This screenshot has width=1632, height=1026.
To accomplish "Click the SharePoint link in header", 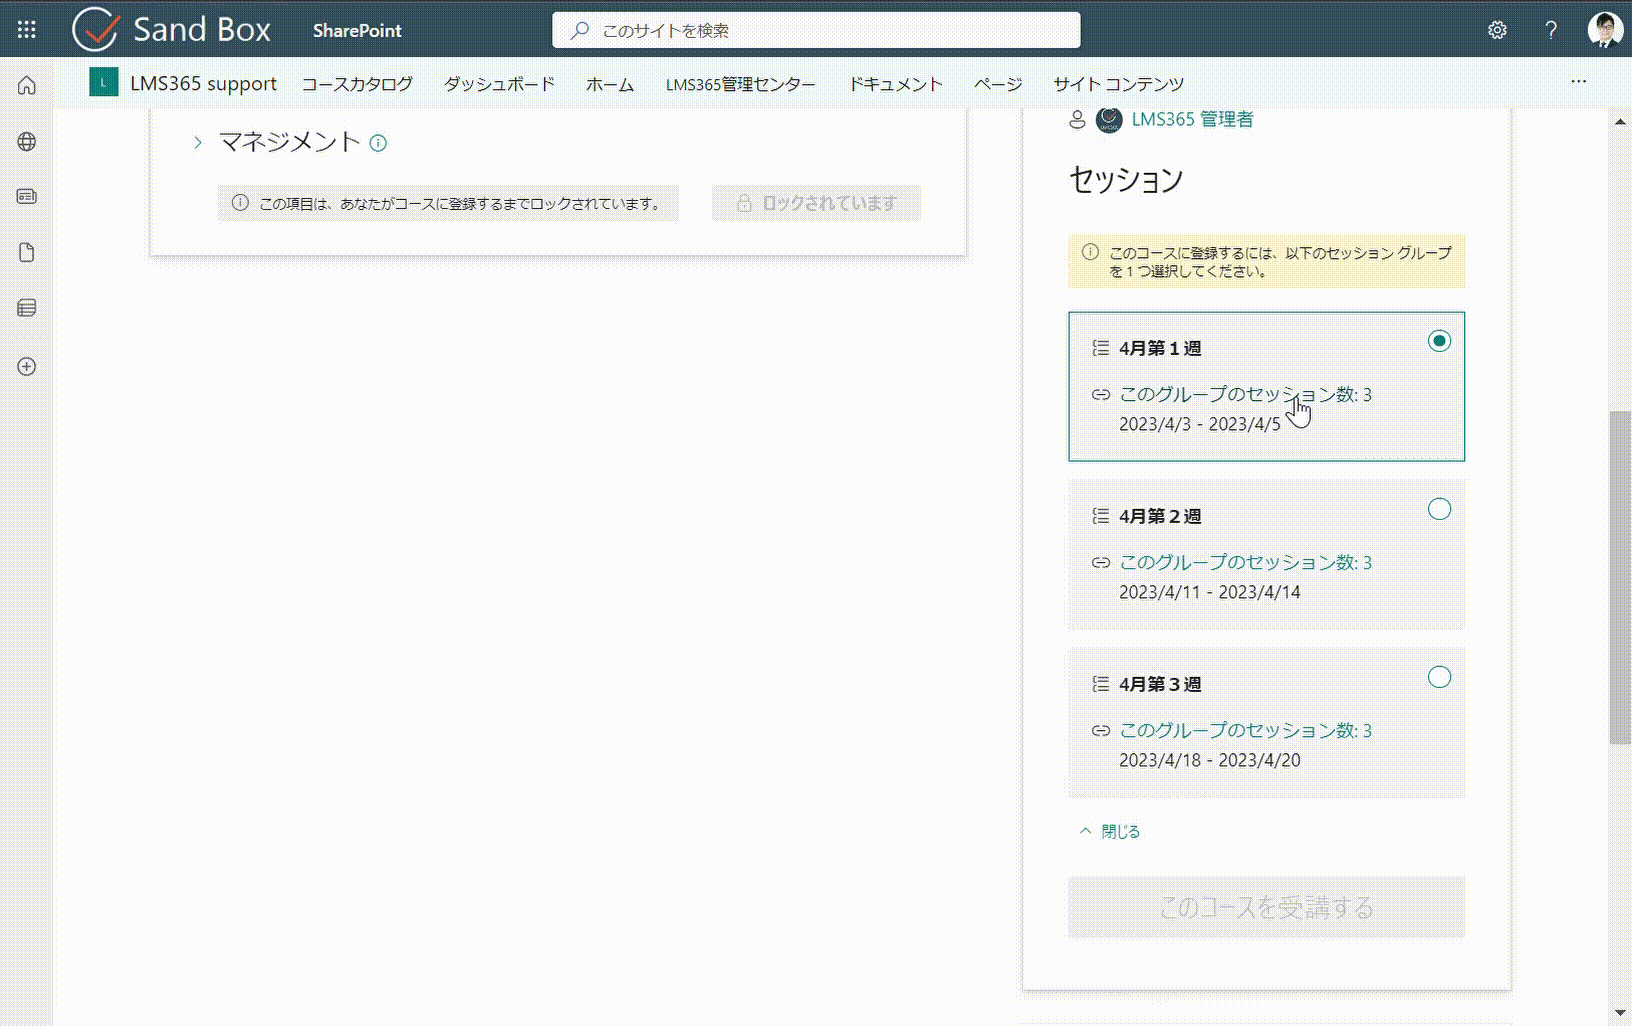I will [x=357, y=30].
